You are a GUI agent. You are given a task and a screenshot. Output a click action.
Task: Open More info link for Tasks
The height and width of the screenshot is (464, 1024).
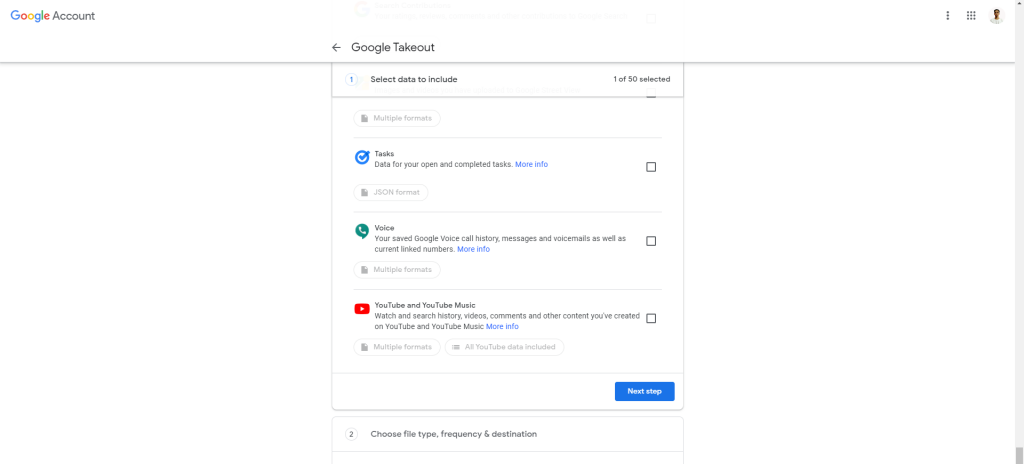pyautogui.click(x=532, y=165)
